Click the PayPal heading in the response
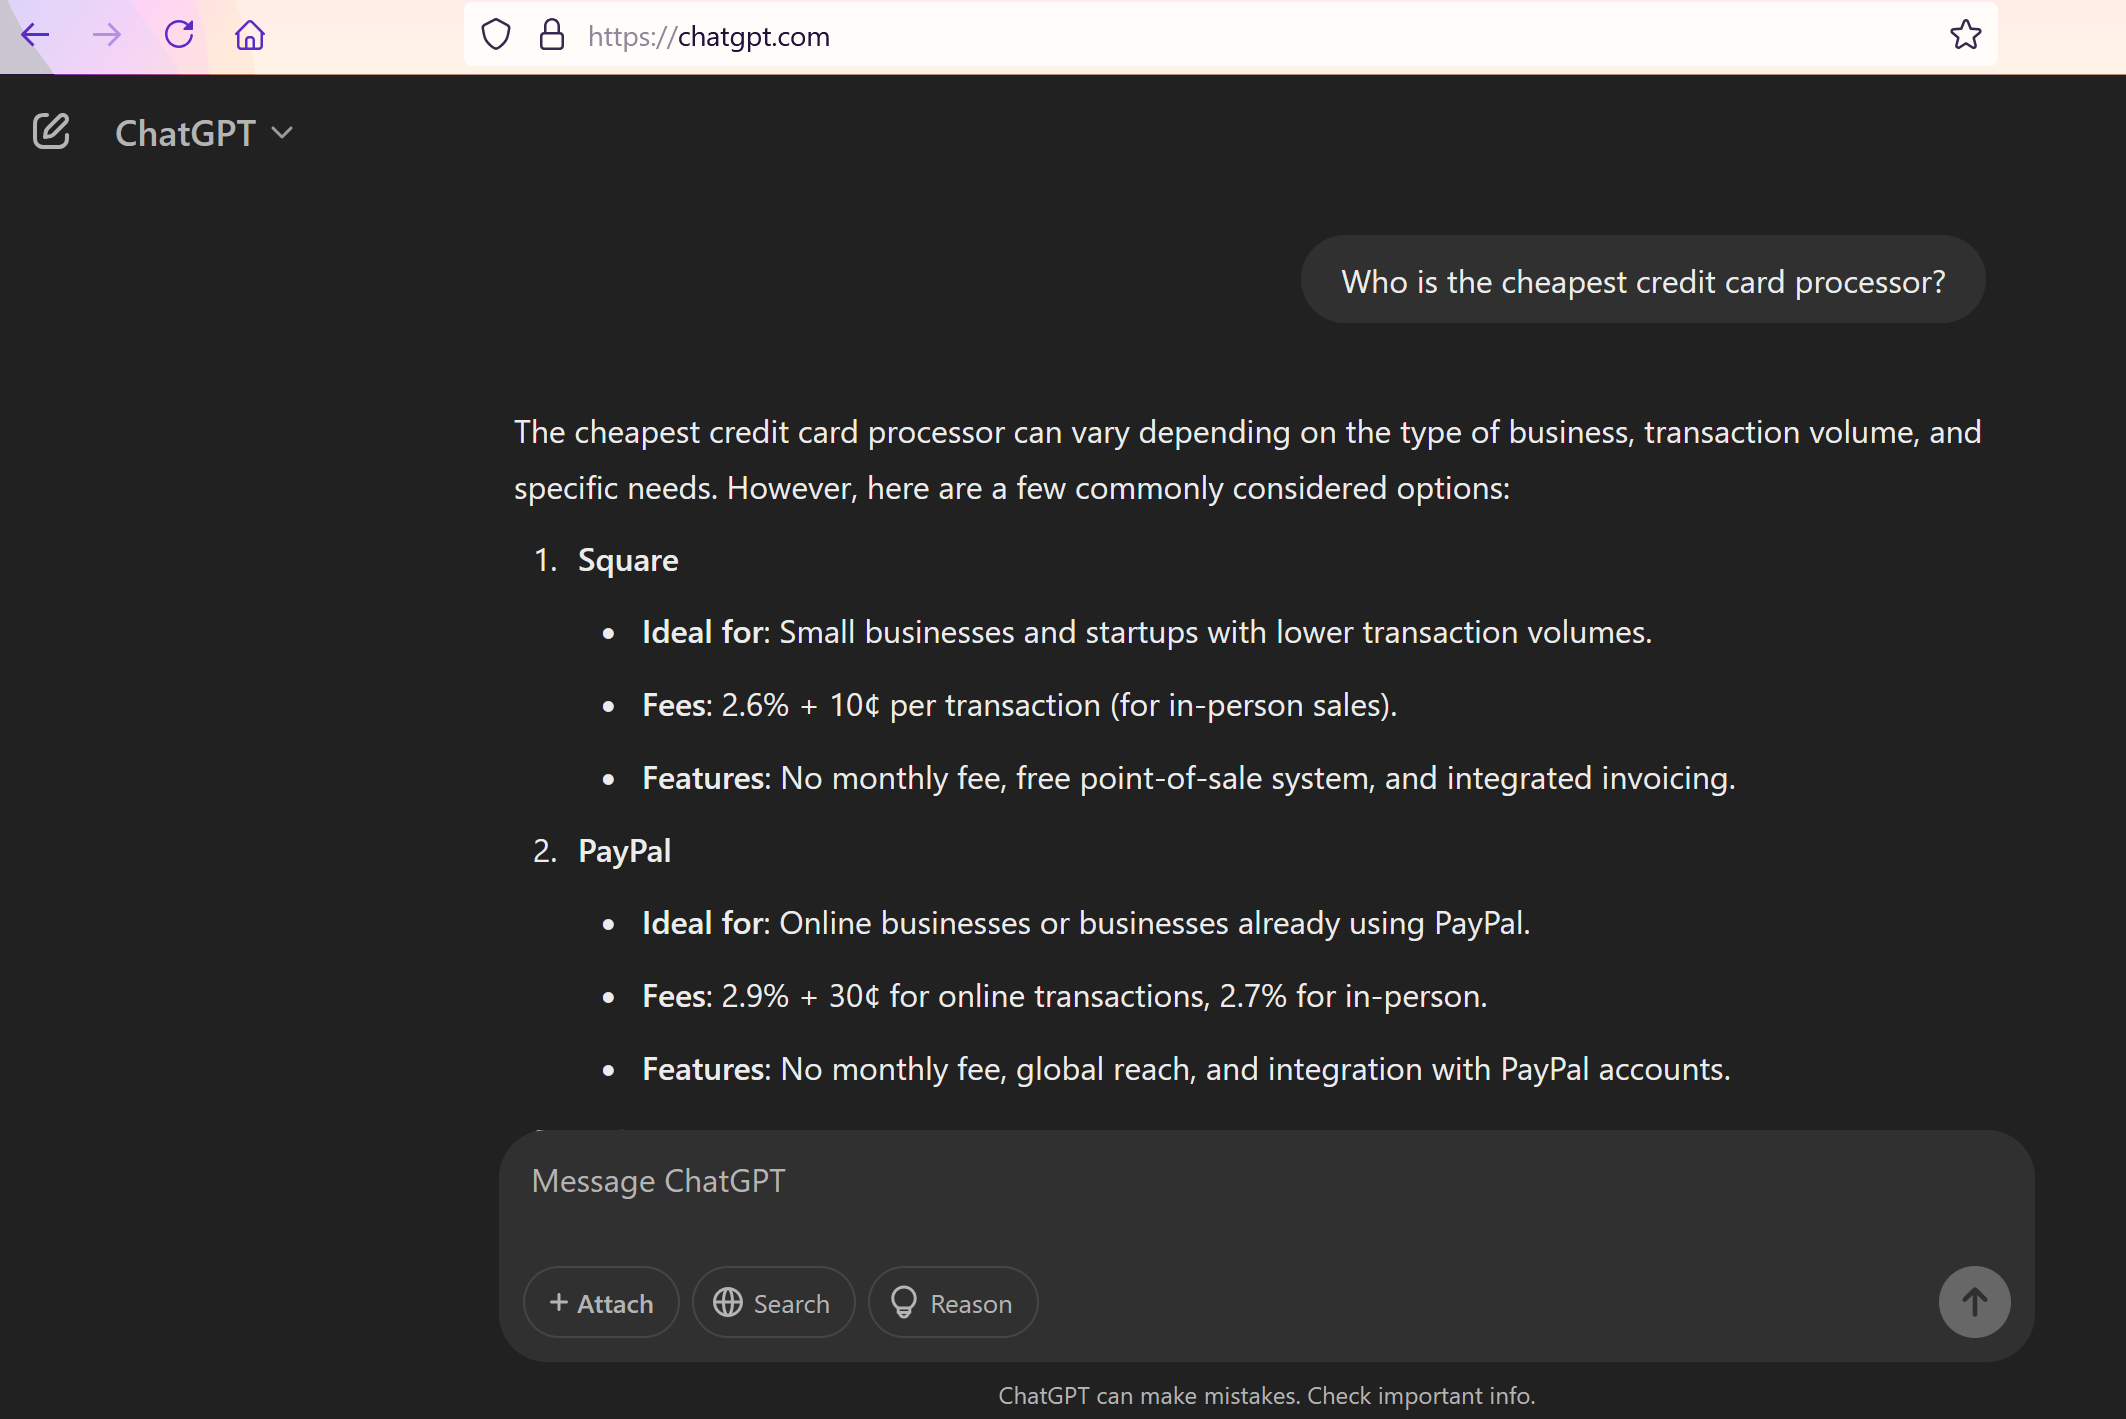2126x1419 pixels. click(x=625, y=851)
